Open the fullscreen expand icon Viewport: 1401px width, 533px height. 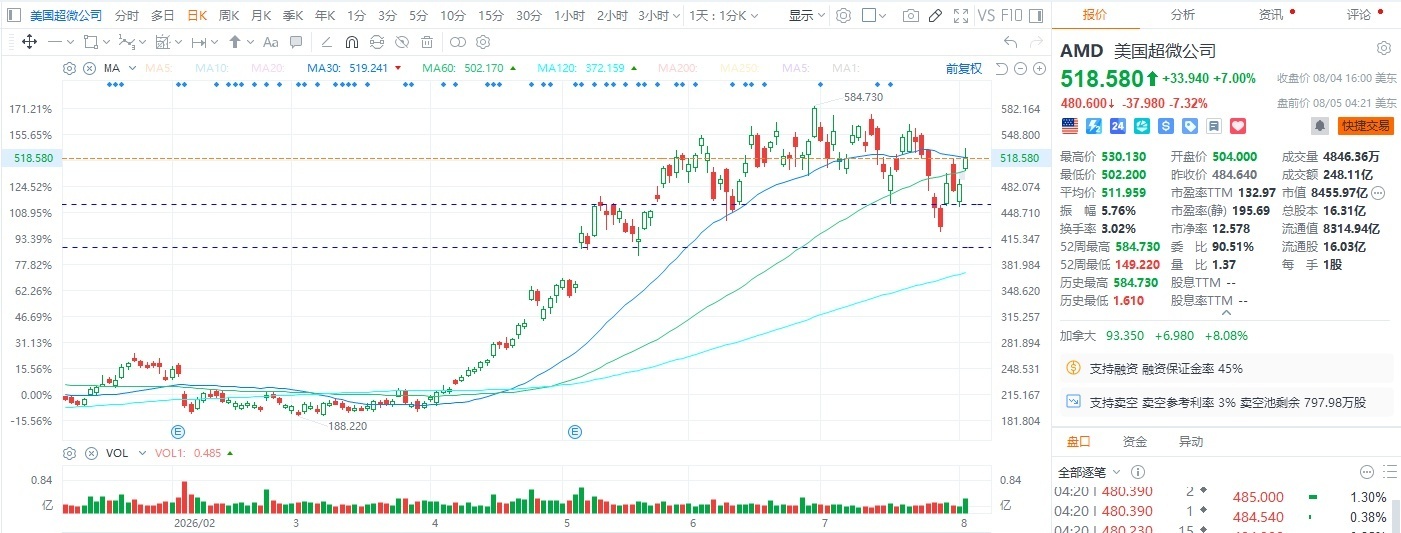[x=961, y=16]
